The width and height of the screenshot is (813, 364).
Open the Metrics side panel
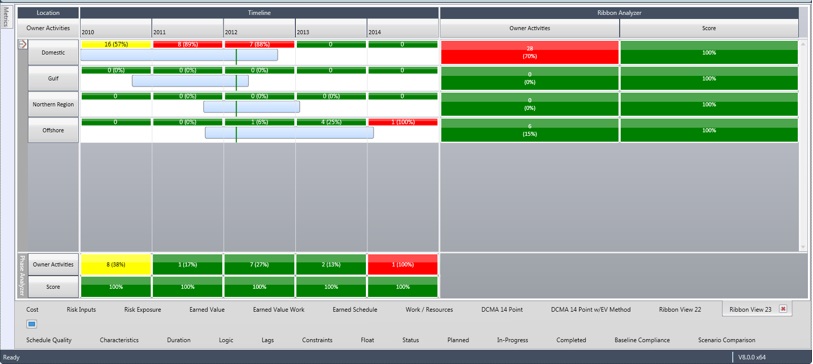click(x=6, y=18)
